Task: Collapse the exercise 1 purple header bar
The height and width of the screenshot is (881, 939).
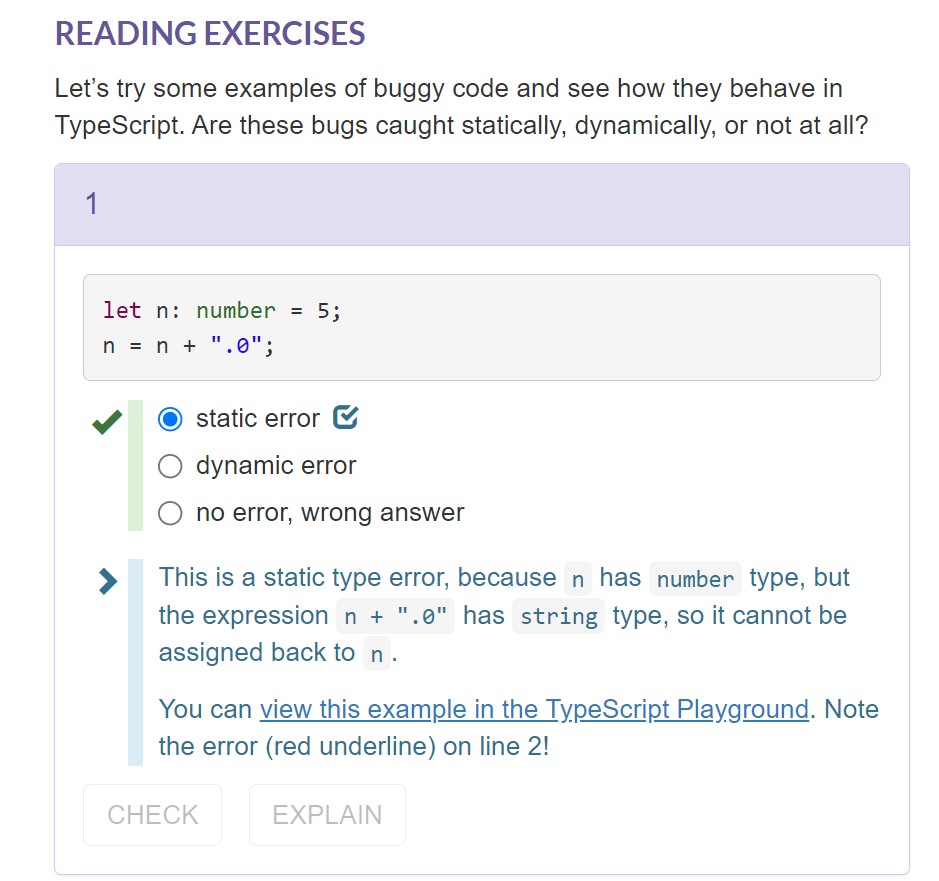Action: pyautogui.click(x=481, y=205)
